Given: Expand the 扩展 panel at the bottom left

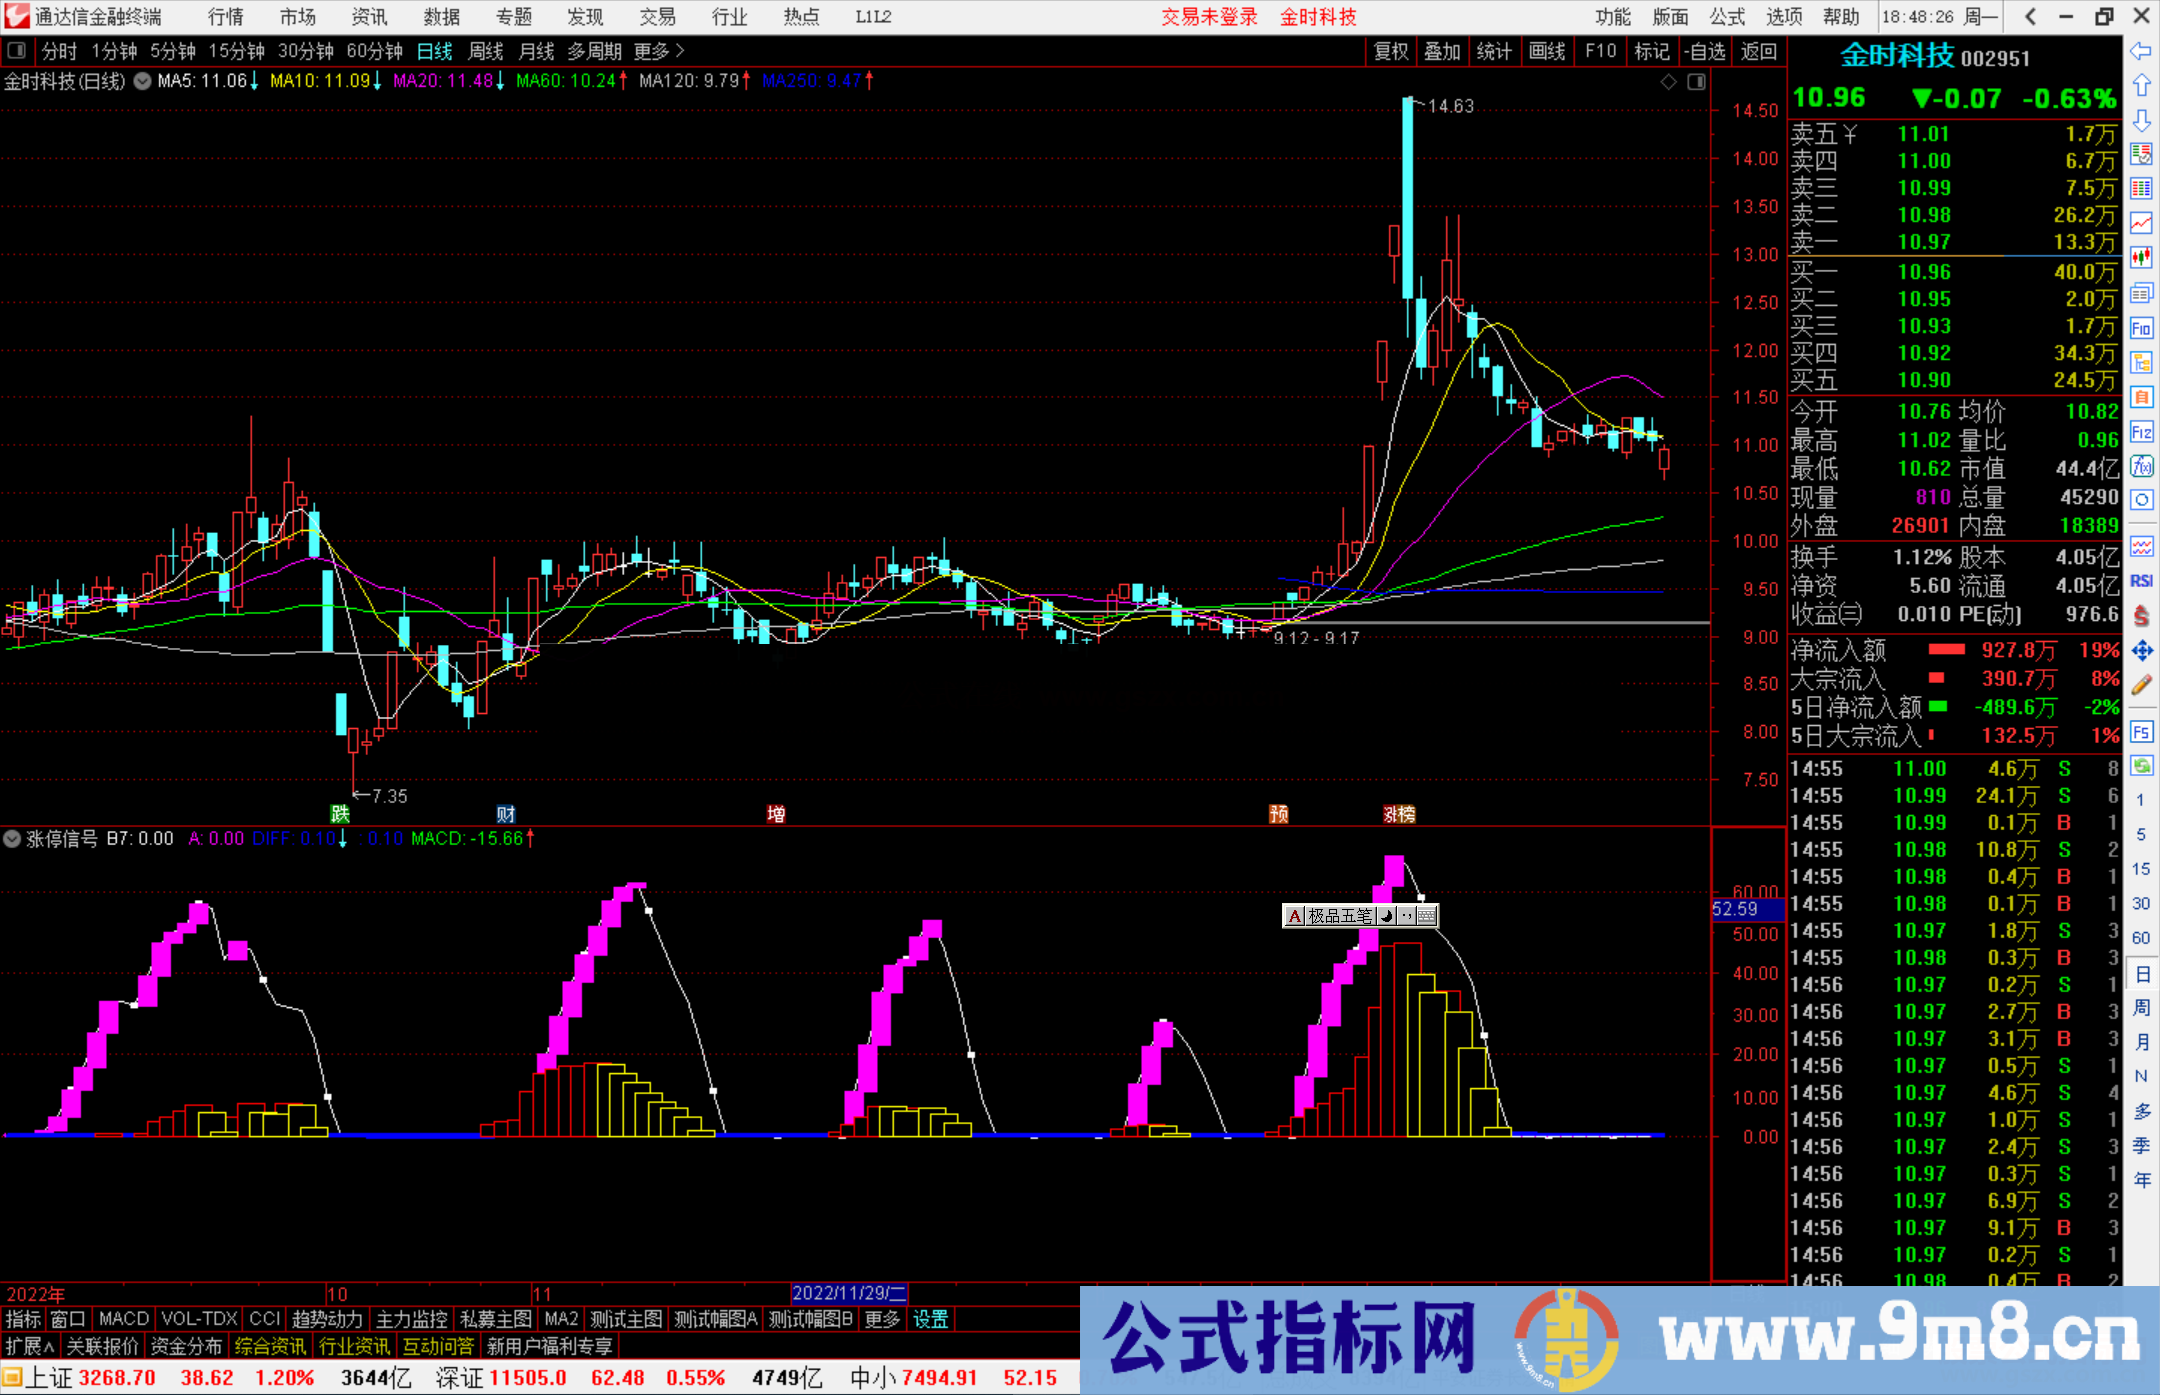Looking at the screenshot, I should (26, 1346).
